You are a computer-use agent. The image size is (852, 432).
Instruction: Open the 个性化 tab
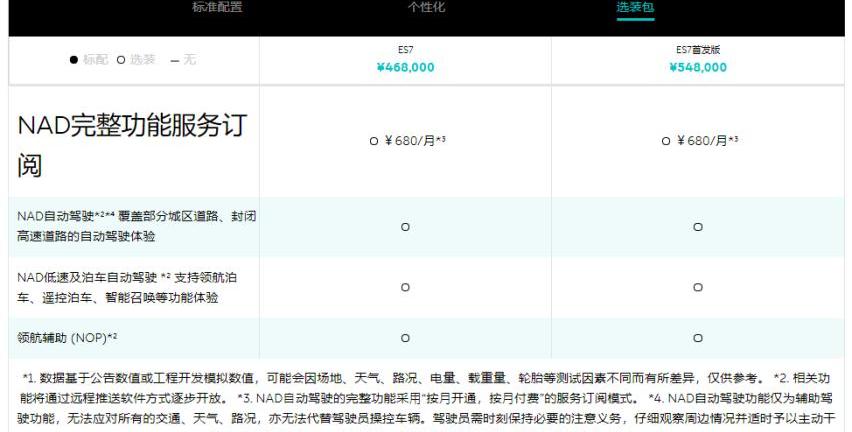pos(427,7)
